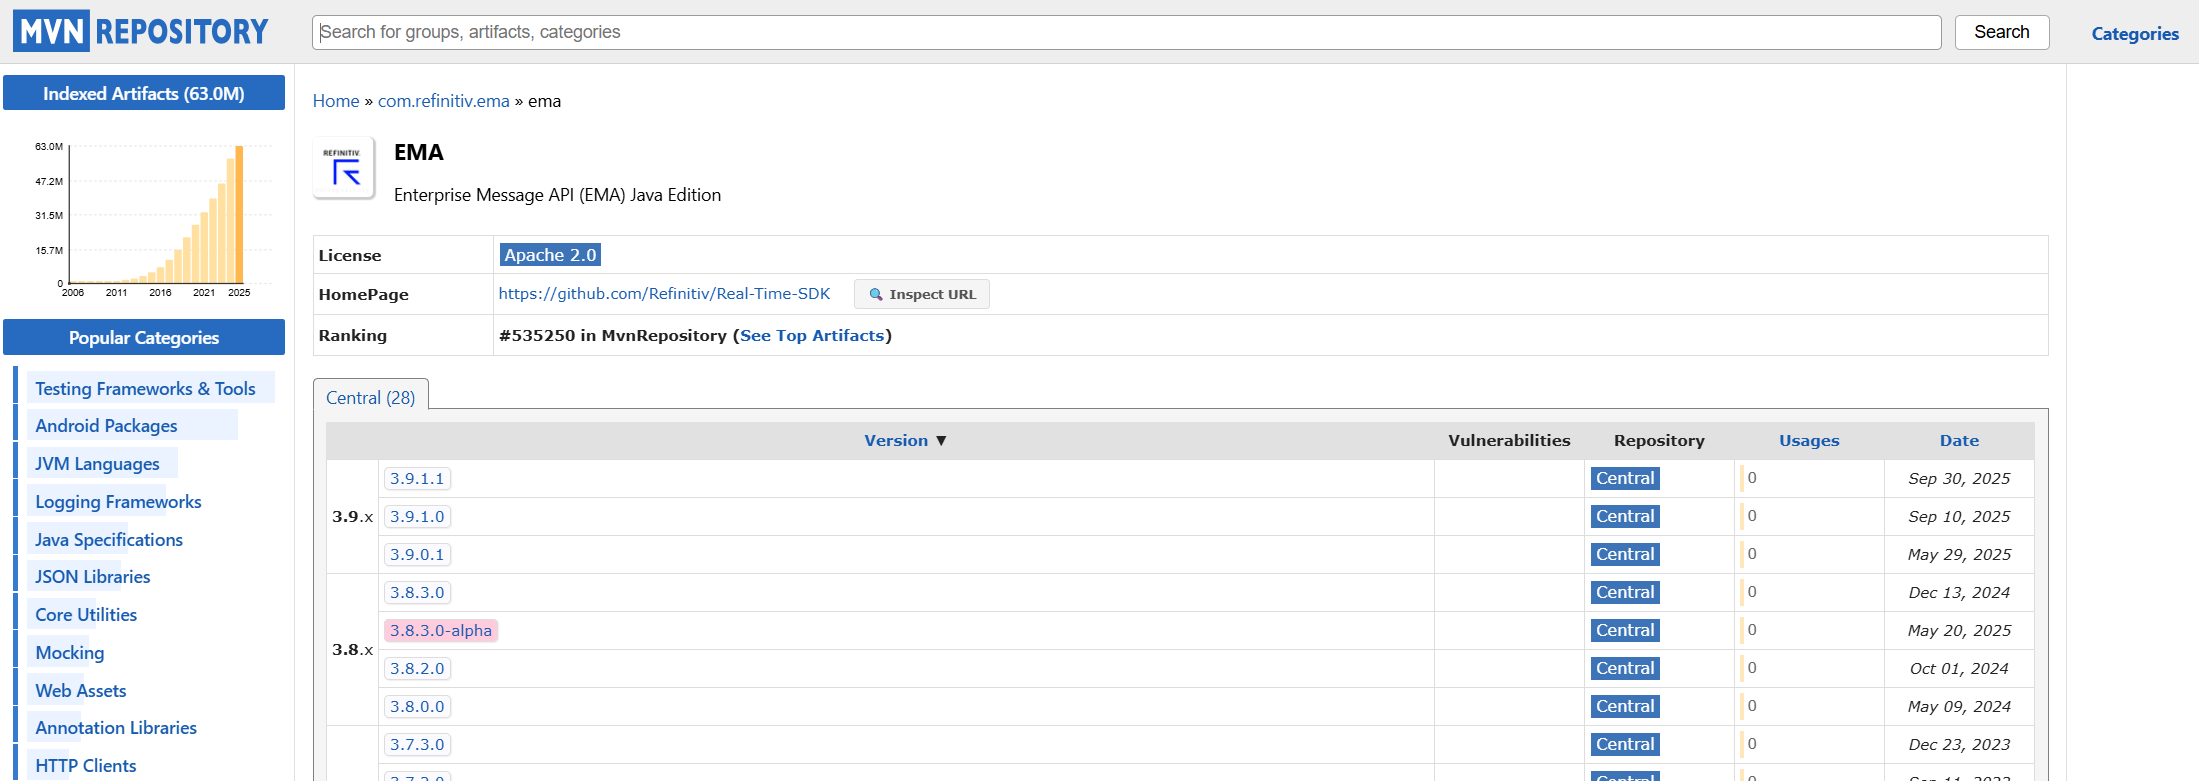Click date Oct 01, 2024

(1959, 669)
